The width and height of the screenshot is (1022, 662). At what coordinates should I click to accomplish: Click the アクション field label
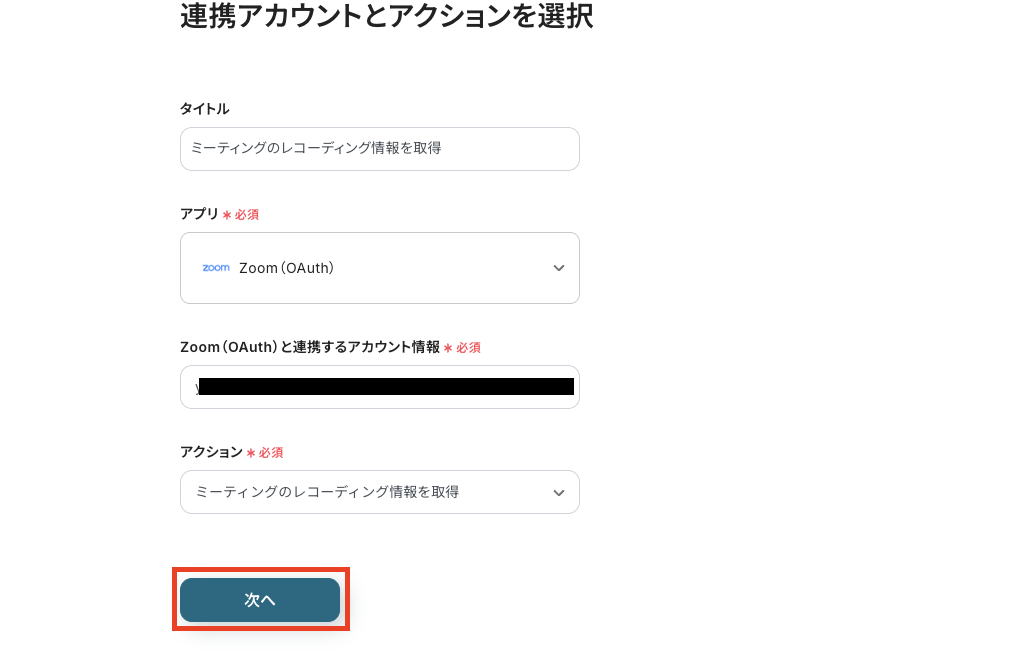211,452
